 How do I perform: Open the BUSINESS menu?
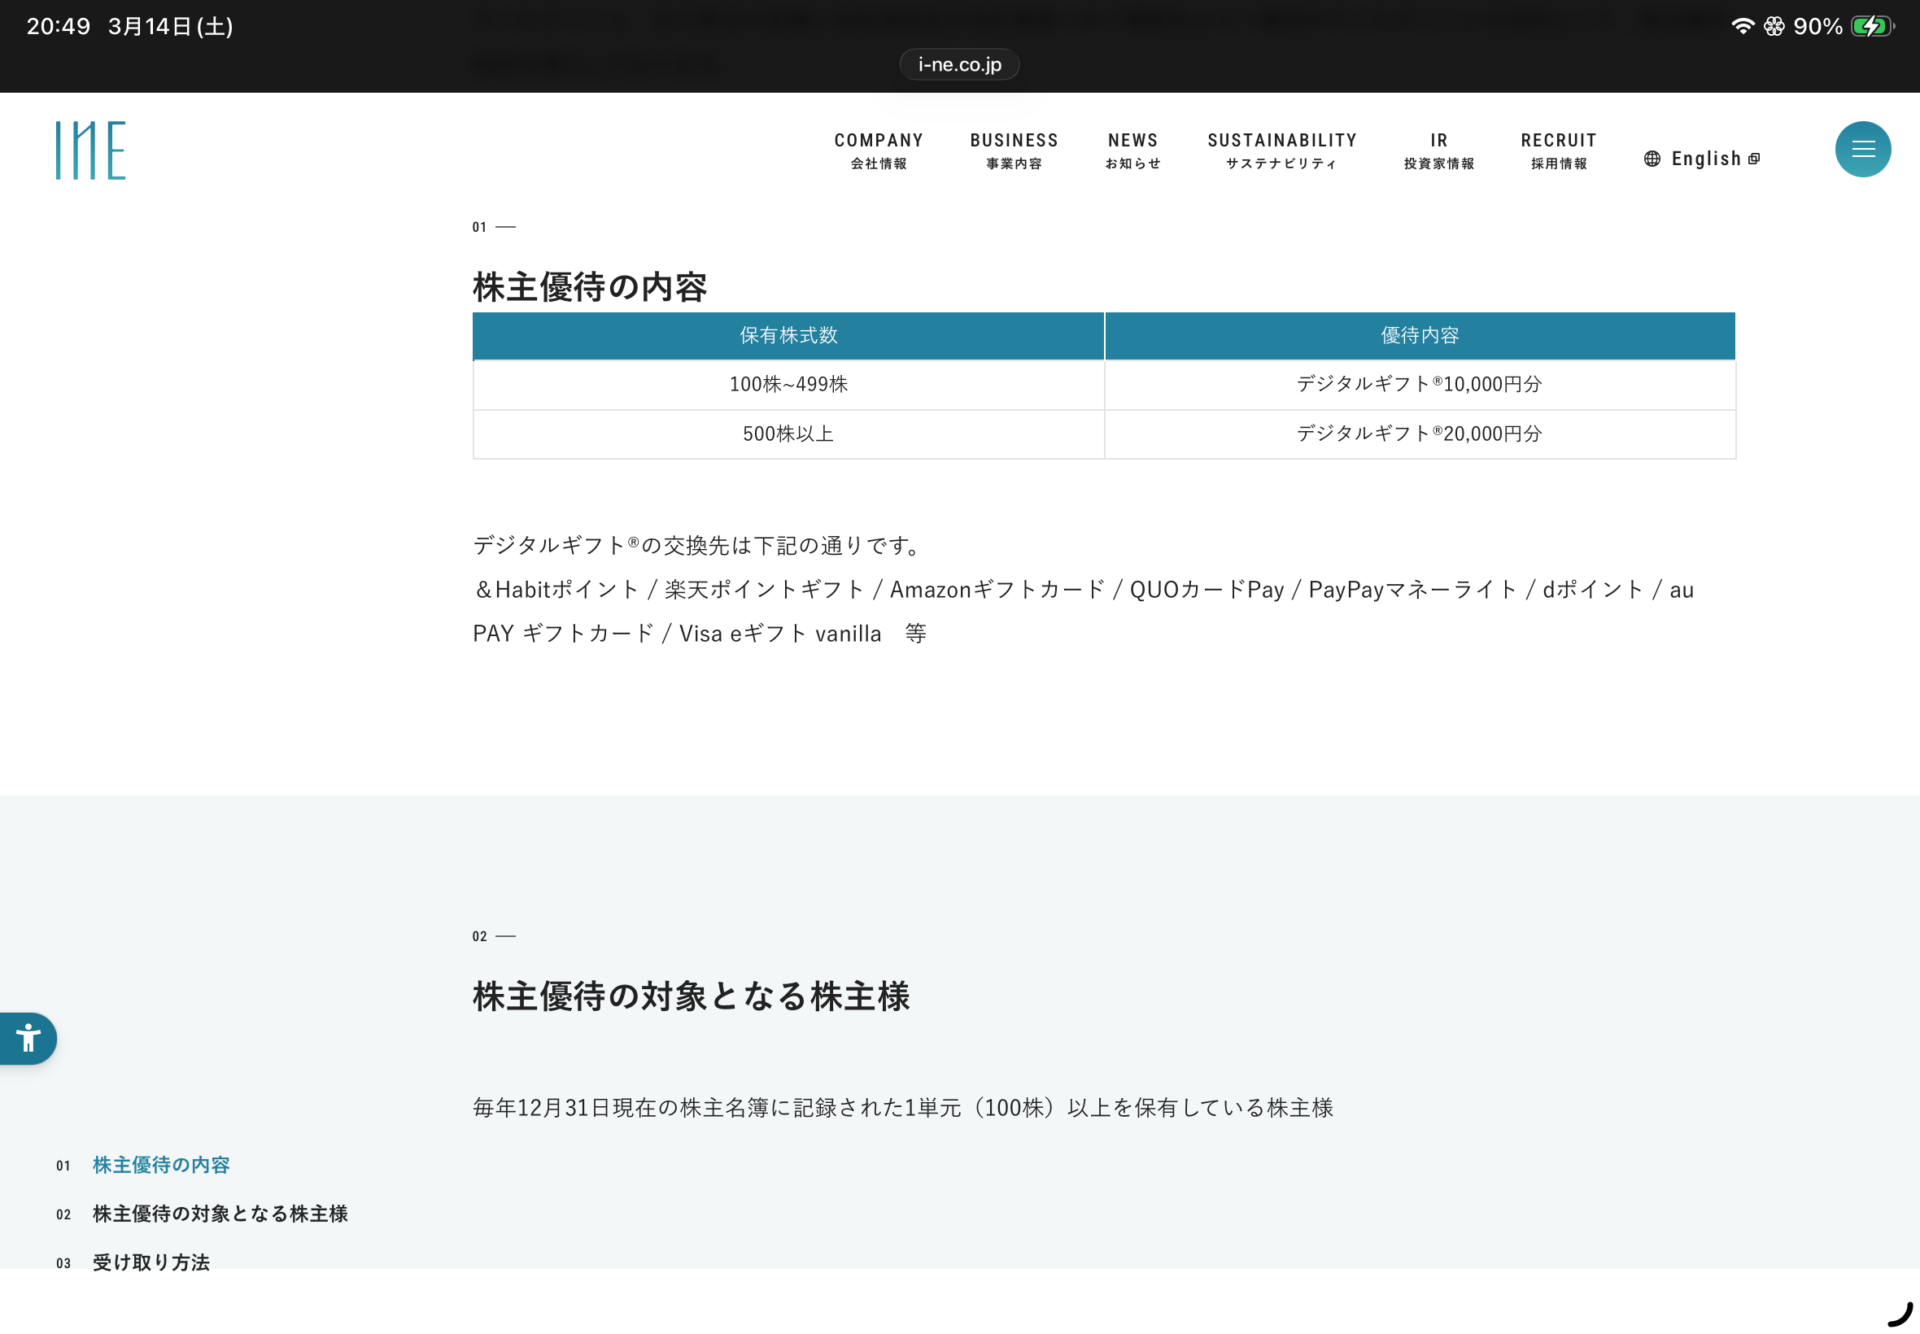click(1013, 150)
